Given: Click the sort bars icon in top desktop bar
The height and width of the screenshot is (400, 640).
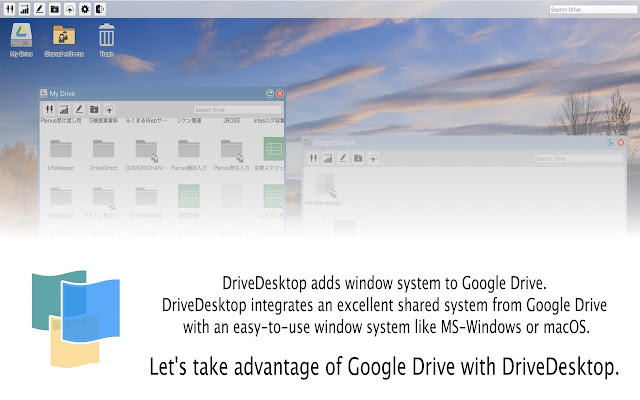Looking at the screenshot, I should pyautogui.click(x=24, y=9).
